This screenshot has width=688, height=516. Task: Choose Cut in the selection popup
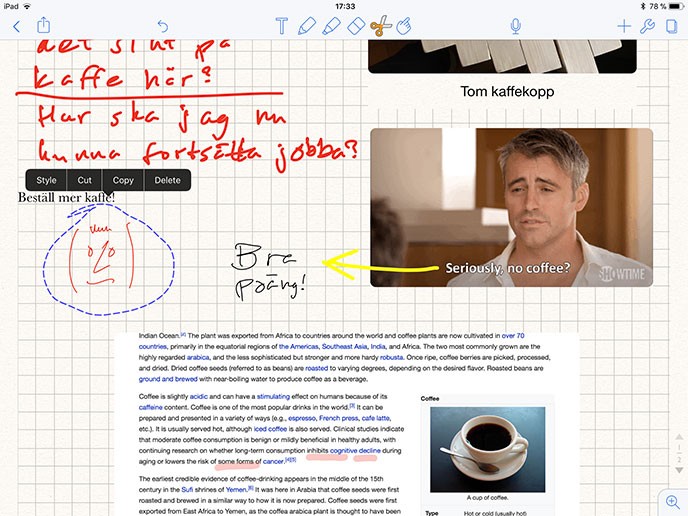point(84,180)
